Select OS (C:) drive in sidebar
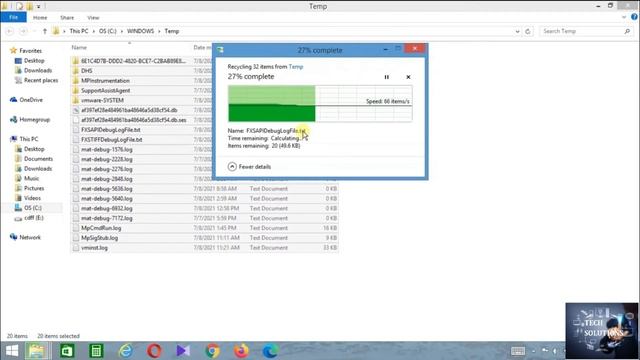 point(33,208)
